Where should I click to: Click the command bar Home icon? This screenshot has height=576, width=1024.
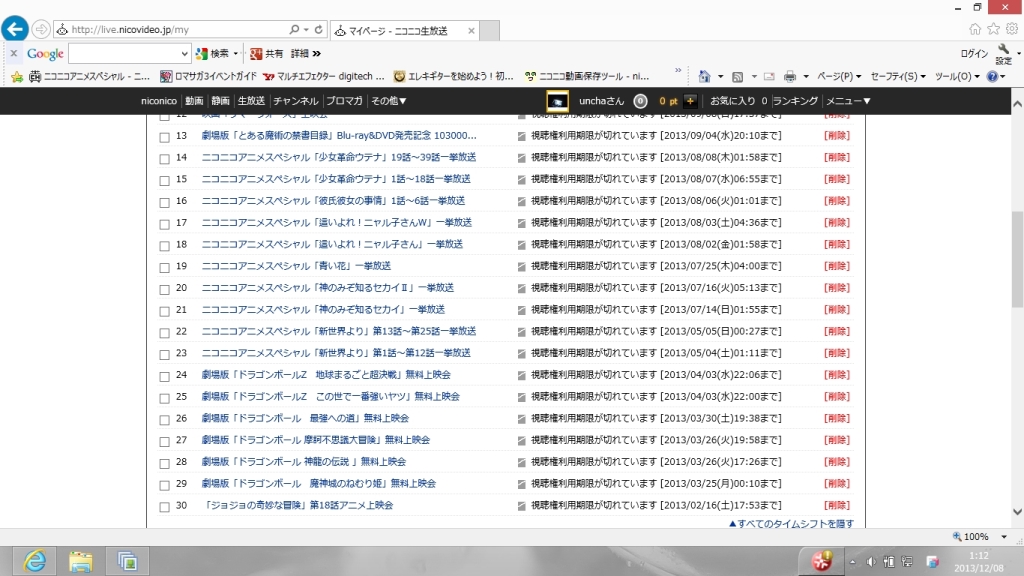click(x=704, y=76)
